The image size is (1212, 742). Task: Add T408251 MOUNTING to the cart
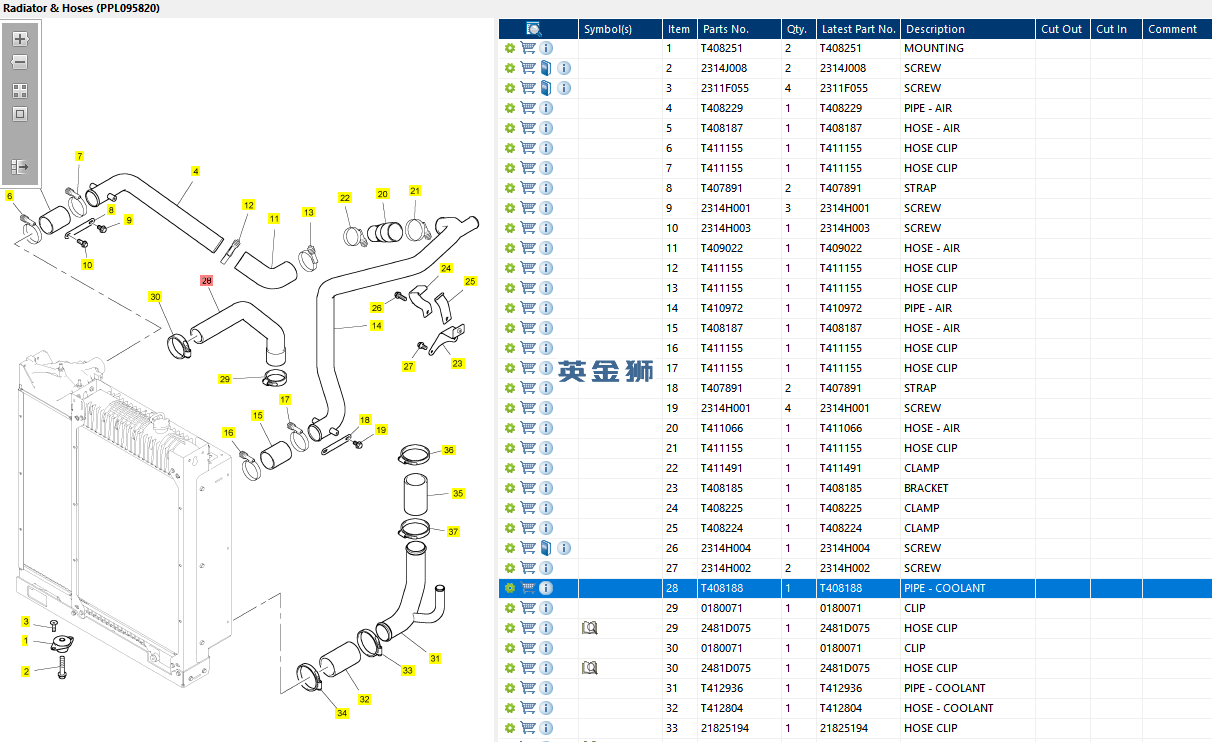click(x=528, y=48)
